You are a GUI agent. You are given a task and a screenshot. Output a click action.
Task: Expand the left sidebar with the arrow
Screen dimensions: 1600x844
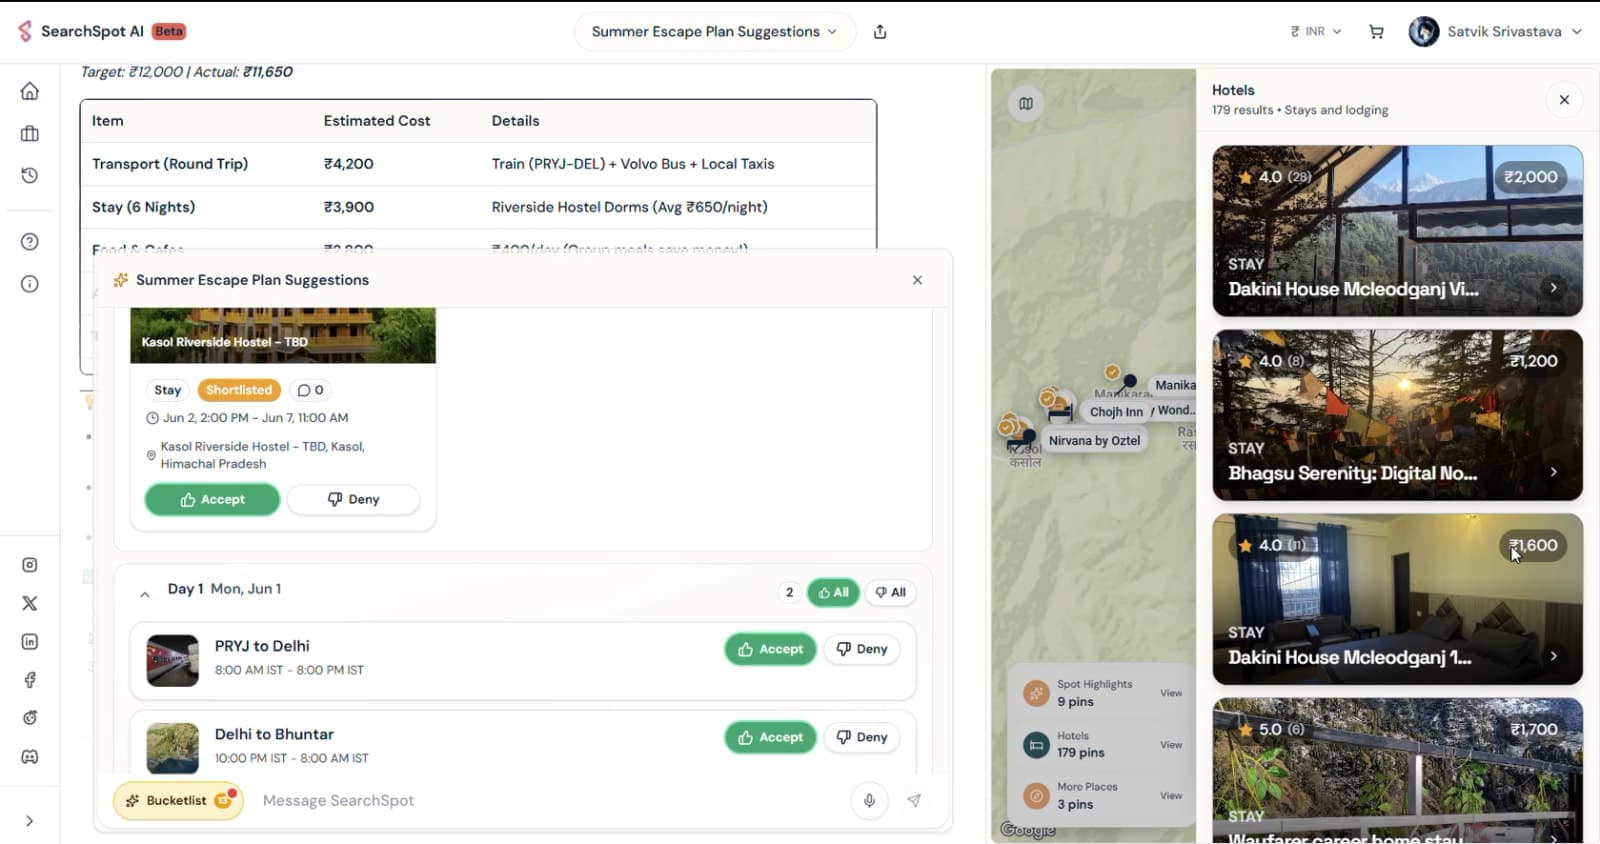point(30,821)
